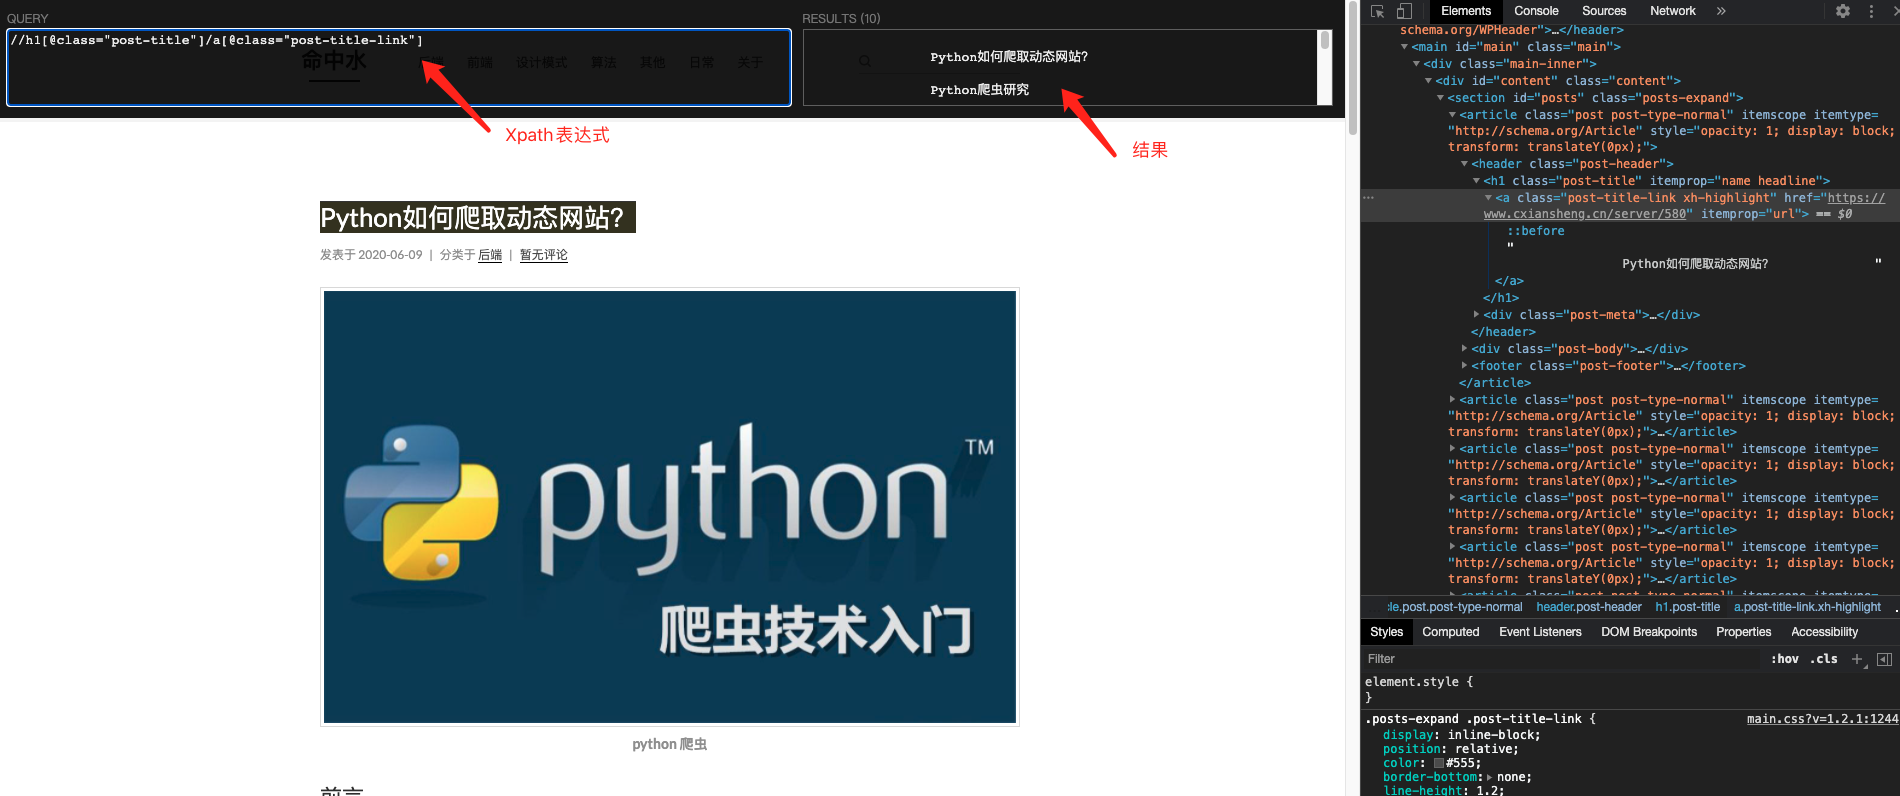The width and height of the screenshot is (1900, 796).
Task: Expand the div class="post-meta" node
Action: [x=1476, y=315]
